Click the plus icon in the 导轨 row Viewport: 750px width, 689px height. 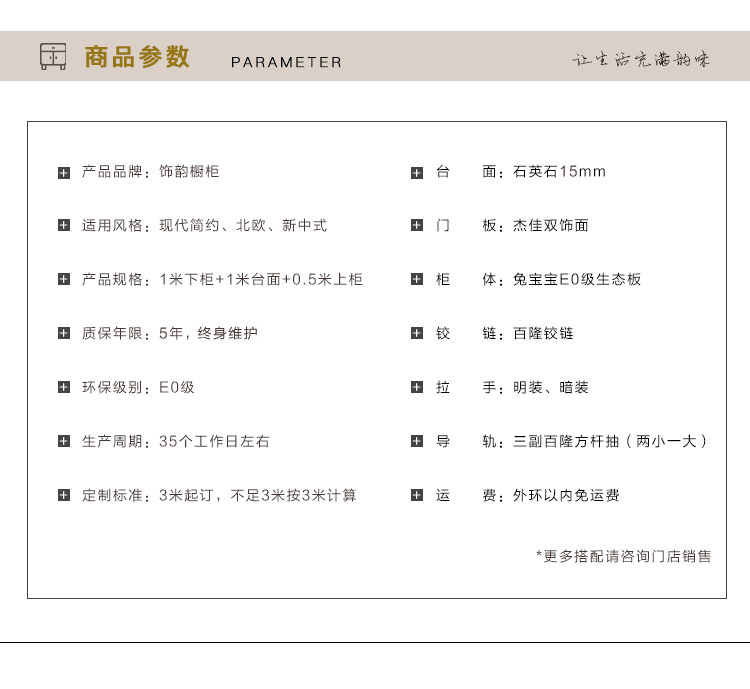pos(417,441)
